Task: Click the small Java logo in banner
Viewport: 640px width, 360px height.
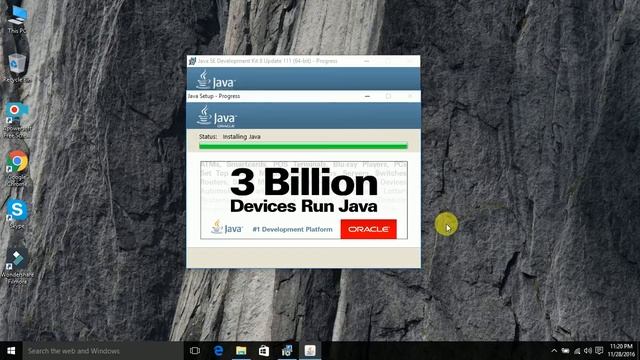Action: point(227,227)
